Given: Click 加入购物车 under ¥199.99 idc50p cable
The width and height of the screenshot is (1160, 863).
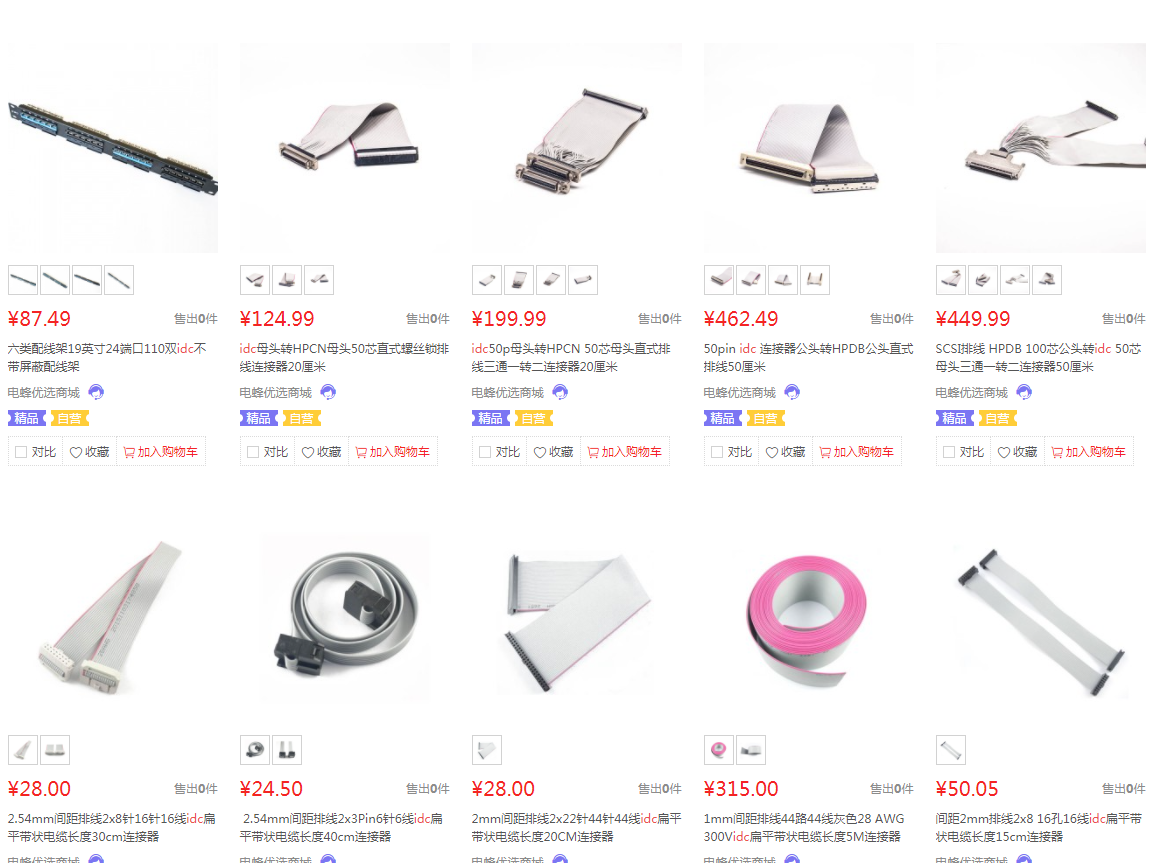Looking at the screenshot, I should tap(625, 452).
